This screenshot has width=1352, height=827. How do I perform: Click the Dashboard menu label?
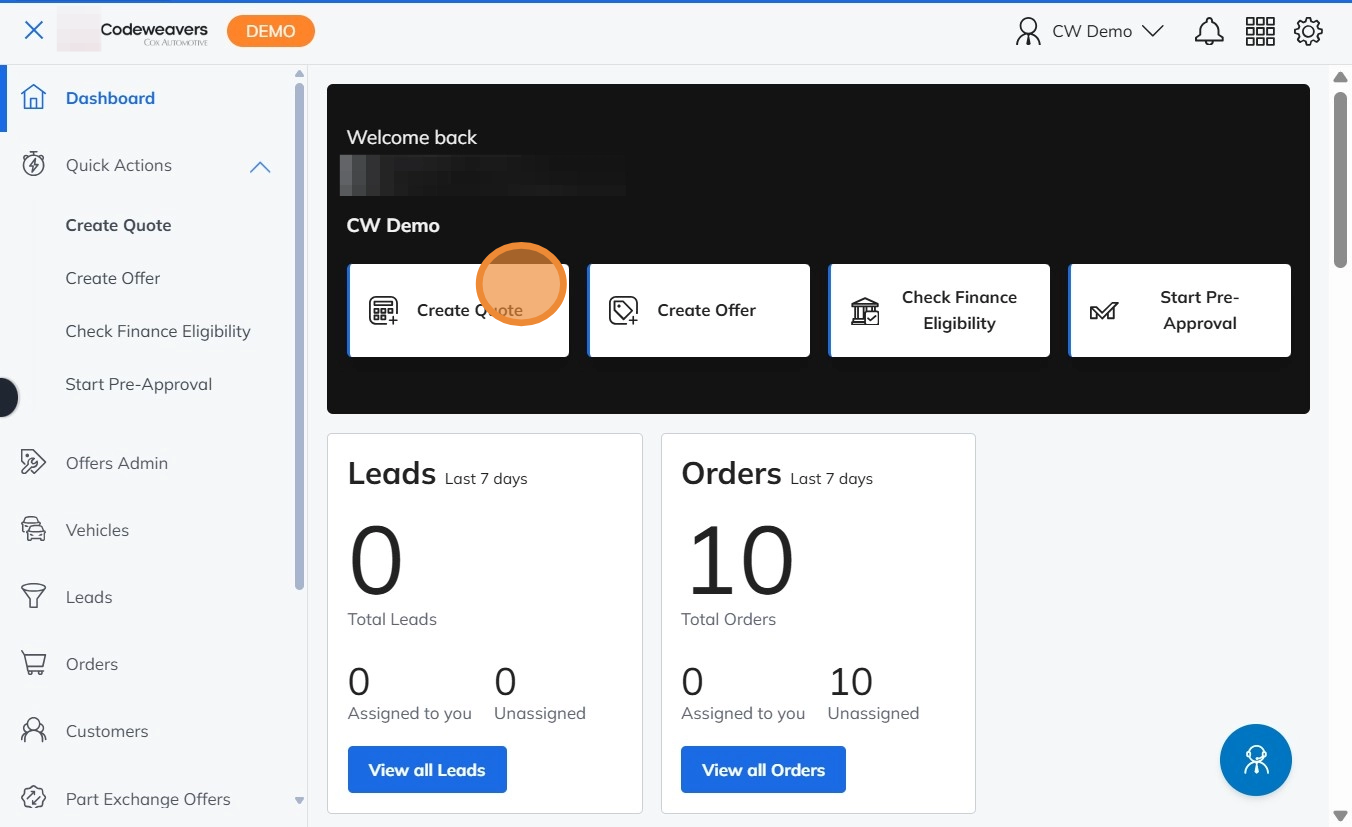tap(110, 98)
